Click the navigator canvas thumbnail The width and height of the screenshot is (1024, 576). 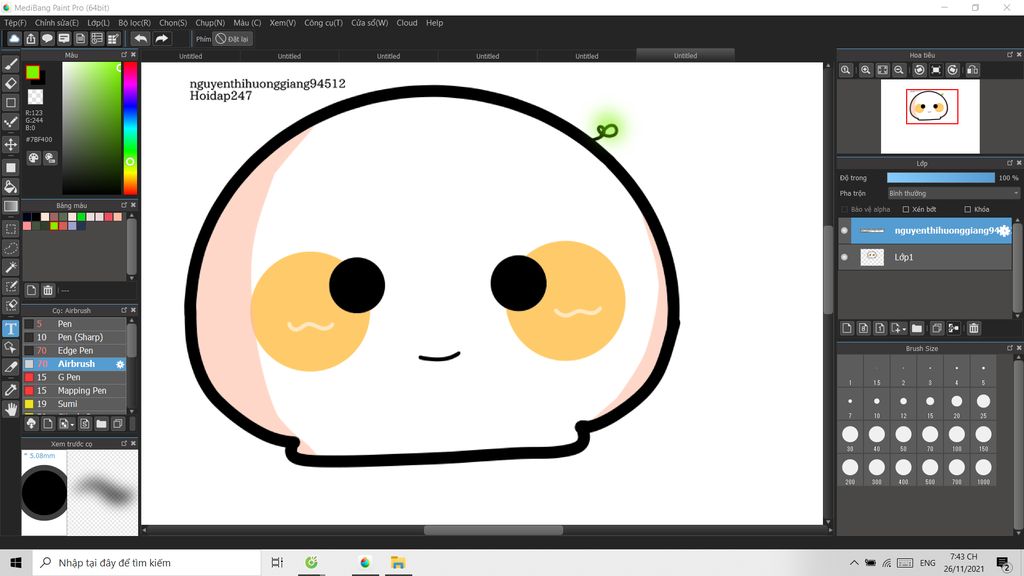click(930, 116)
